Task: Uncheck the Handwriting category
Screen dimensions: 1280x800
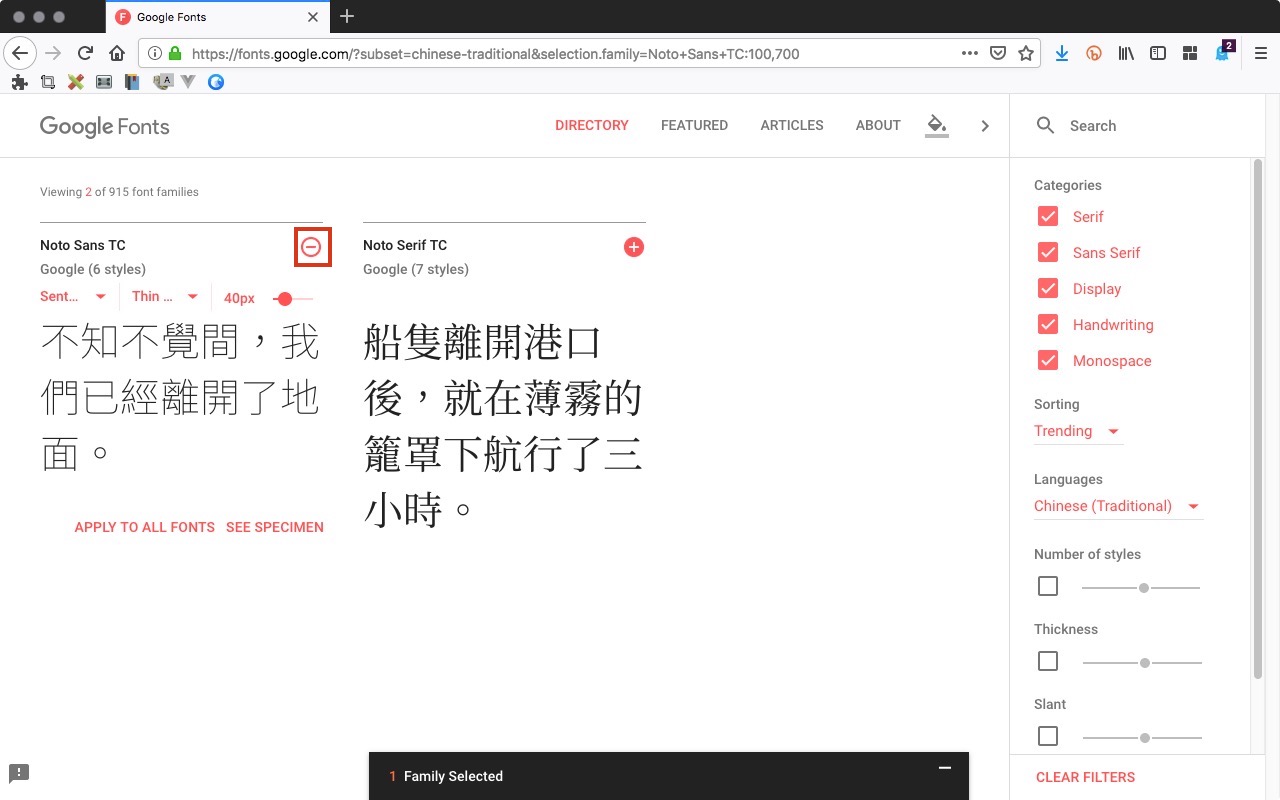Action: click(x=1047, y=325)
